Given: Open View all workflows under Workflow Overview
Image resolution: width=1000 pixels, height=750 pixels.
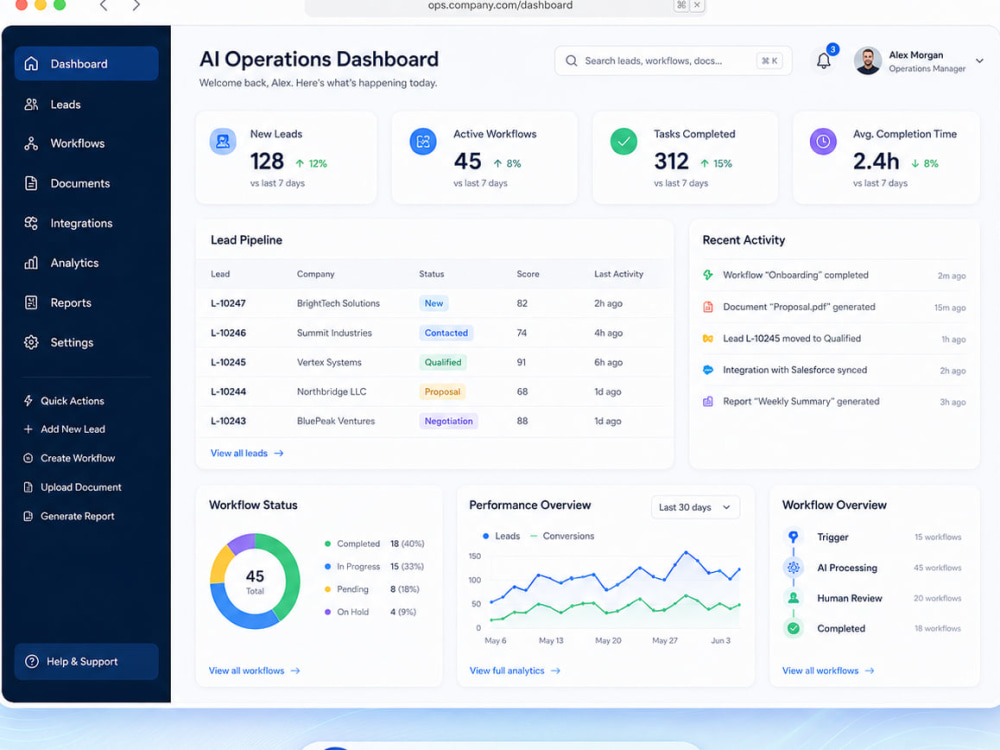Looking at the screenshot, I should pyautogui.click(x=828, y=670).
